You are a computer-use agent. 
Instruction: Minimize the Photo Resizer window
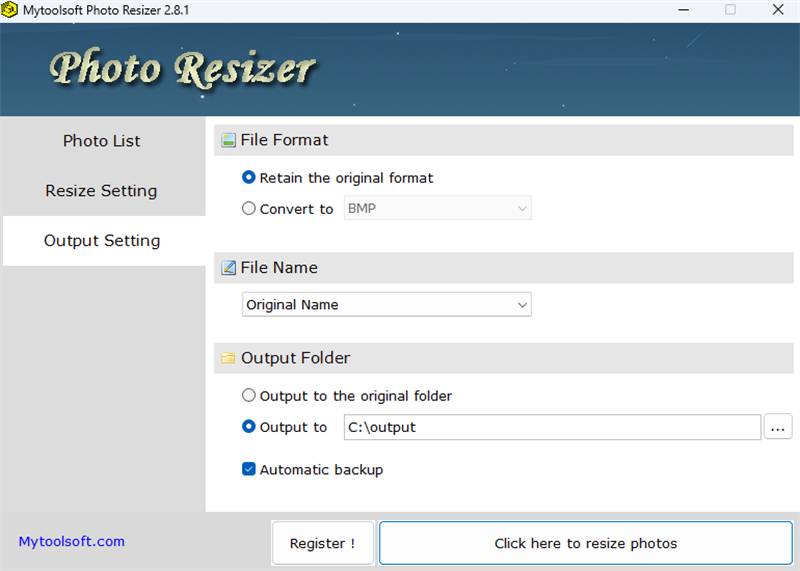pyautogui.click(x=684, y=10)
